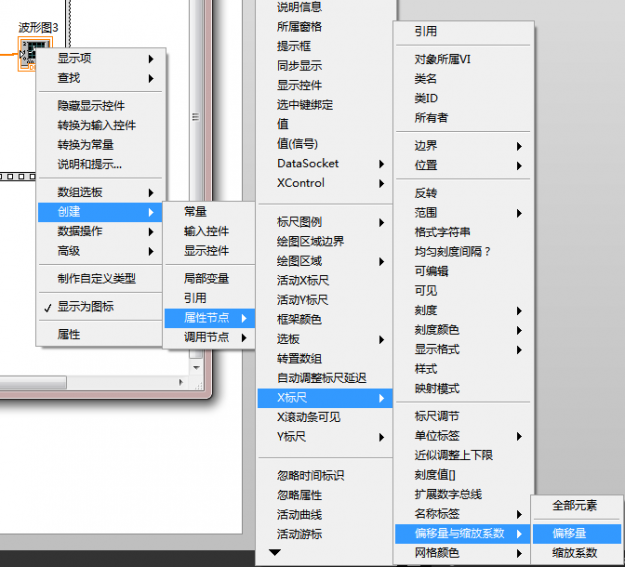Open the highlighted X标尺 submenu
The image size is (625, 567).
326,398
